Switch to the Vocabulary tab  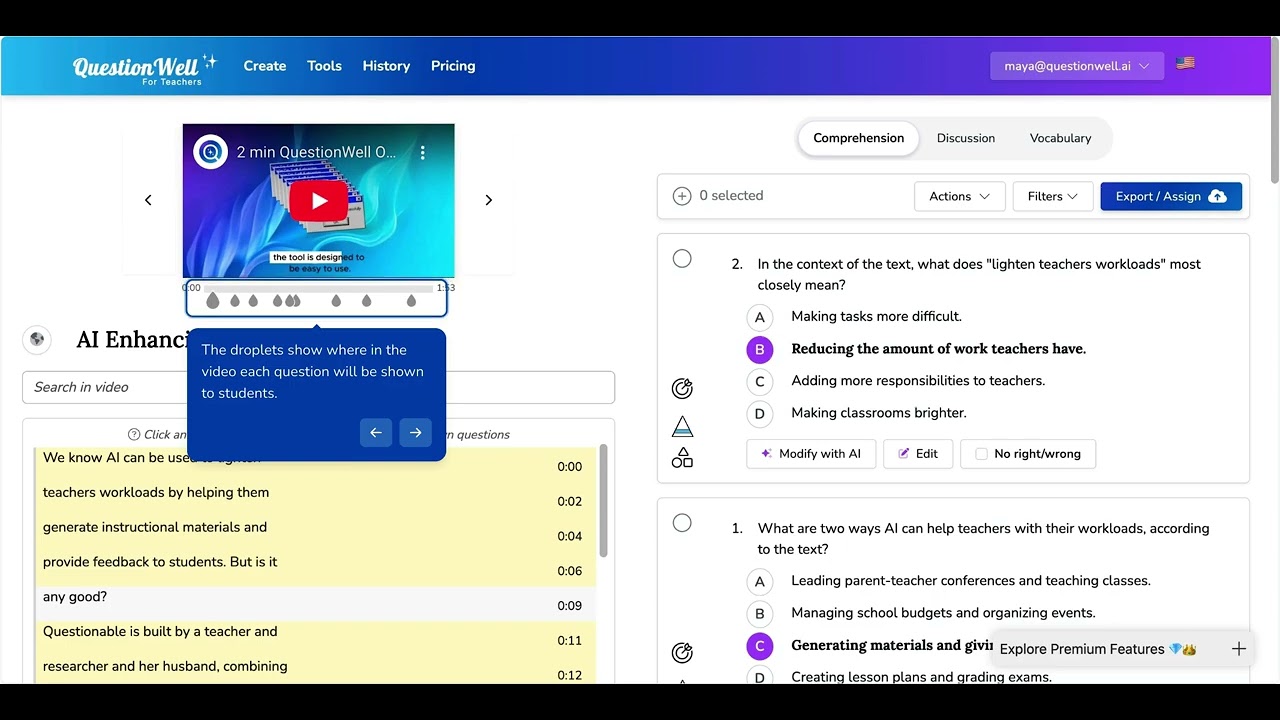point(1060,138)
